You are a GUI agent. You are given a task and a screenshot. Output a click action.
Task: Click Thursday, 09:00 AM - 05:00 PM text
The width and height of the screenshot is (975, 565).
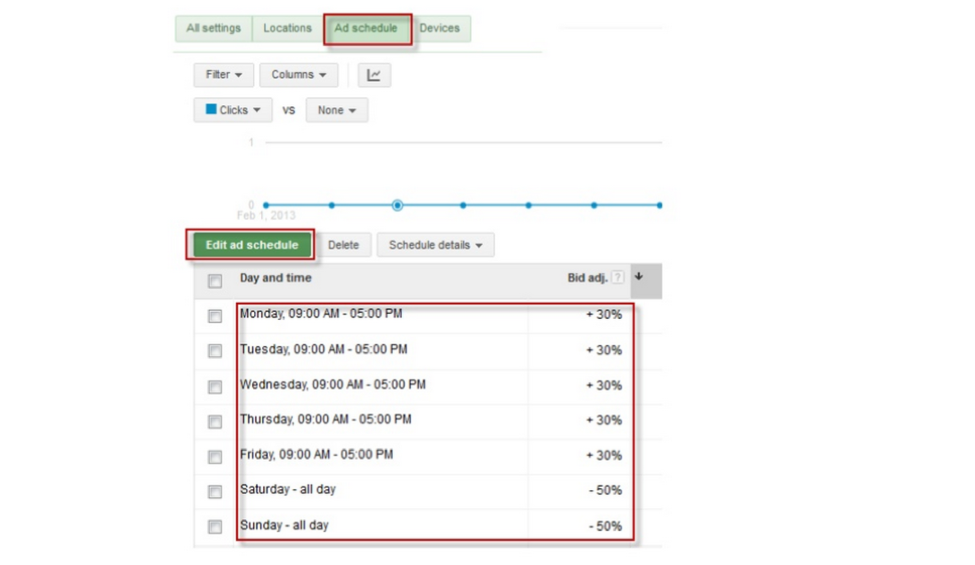326,420
